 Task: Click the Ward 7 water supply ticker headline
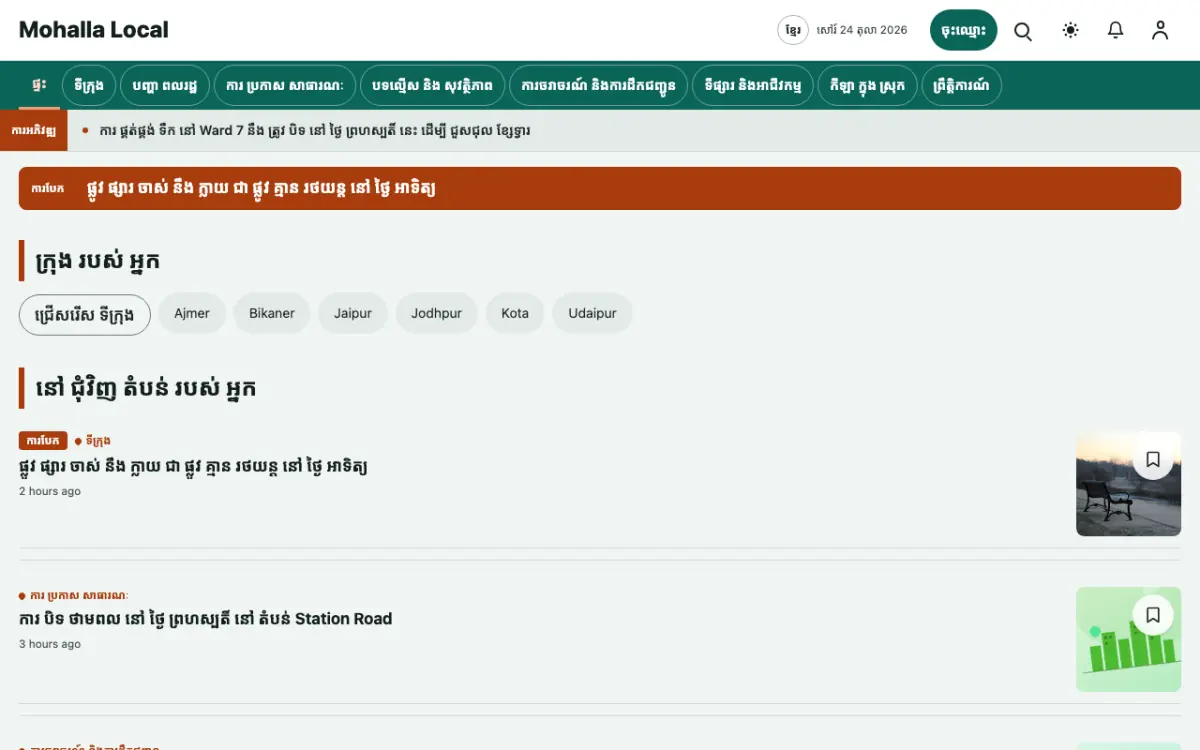click(x=315, y=131)
